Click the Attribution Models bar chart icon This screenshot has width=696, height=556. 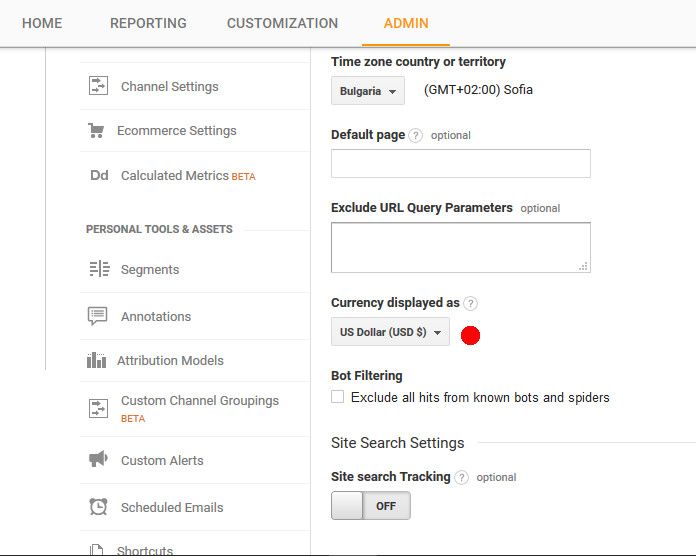click(x=96, y=360)
